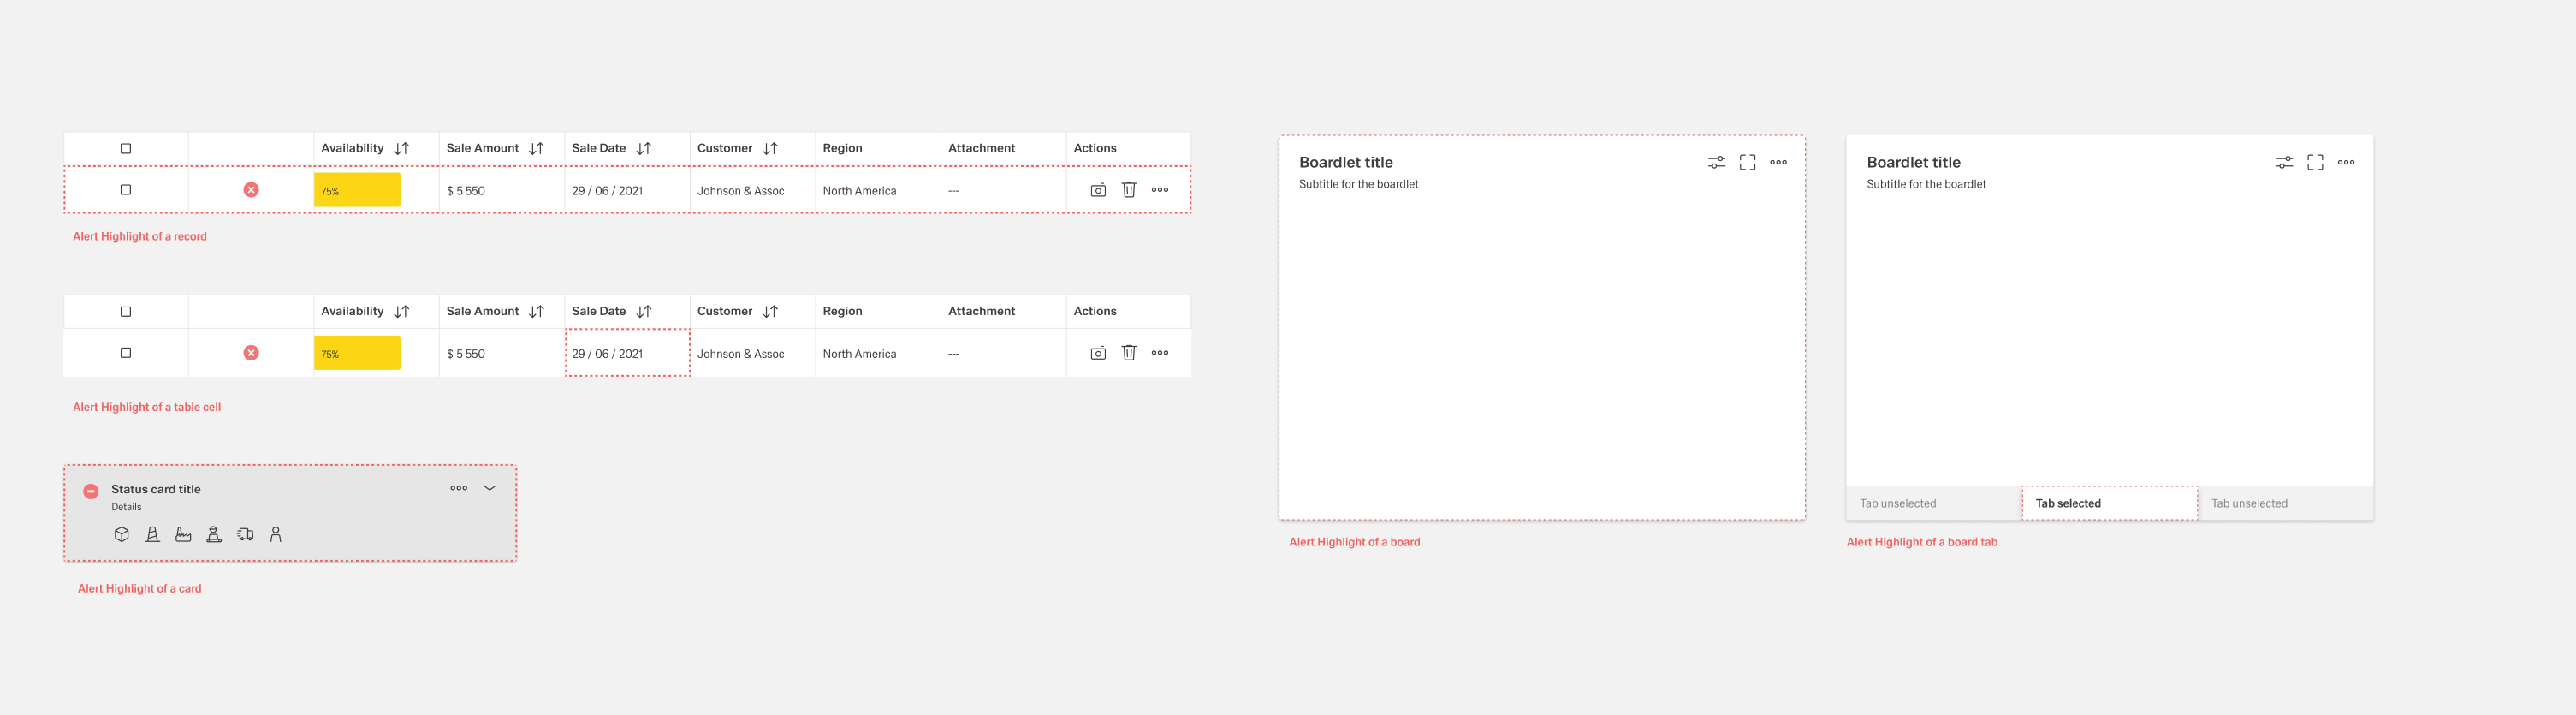Switch to the 'Tab selected' boardlet tab
Image resolution: width=2576 pixels, height=715 pixels.
[x=2108, y=503]
